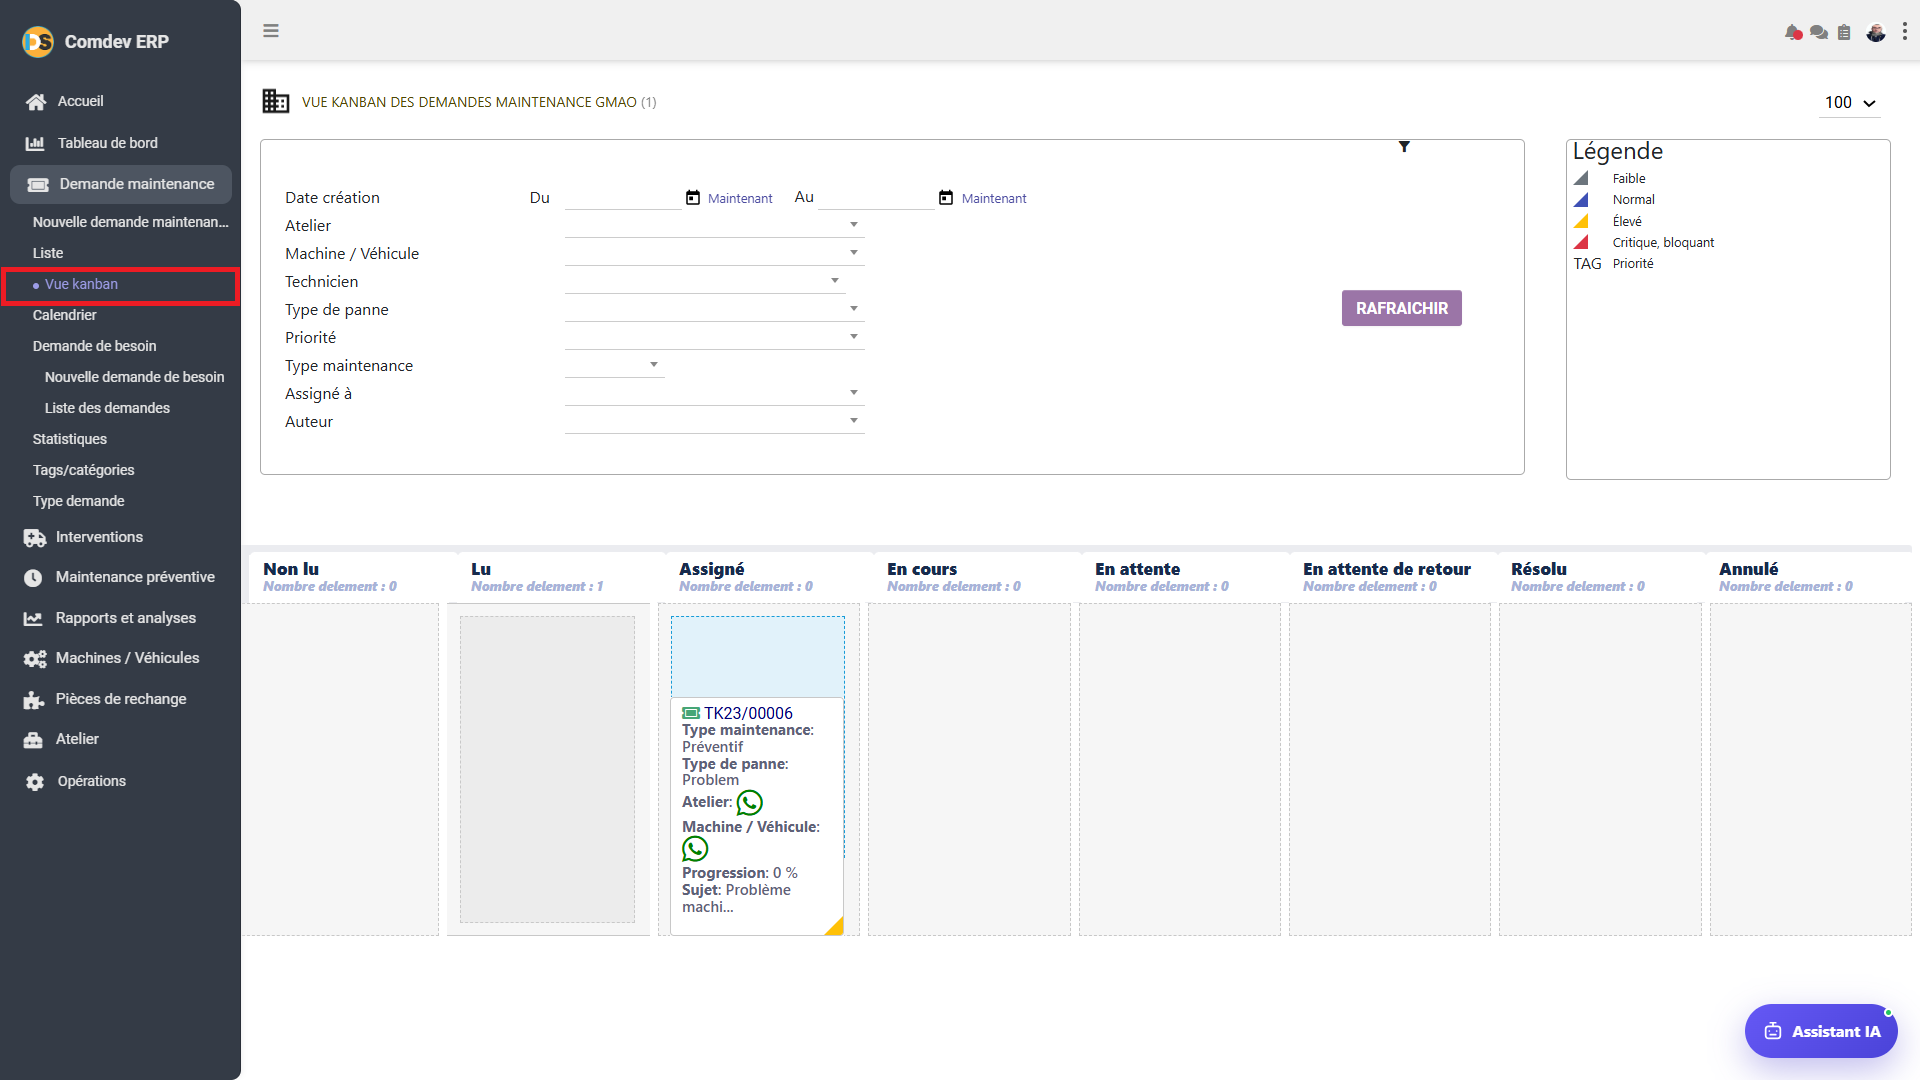The width and height of the screenshot is (1920, 1080).
Task: Open Calendrier in sidebar
Action: tap(65, 315)
